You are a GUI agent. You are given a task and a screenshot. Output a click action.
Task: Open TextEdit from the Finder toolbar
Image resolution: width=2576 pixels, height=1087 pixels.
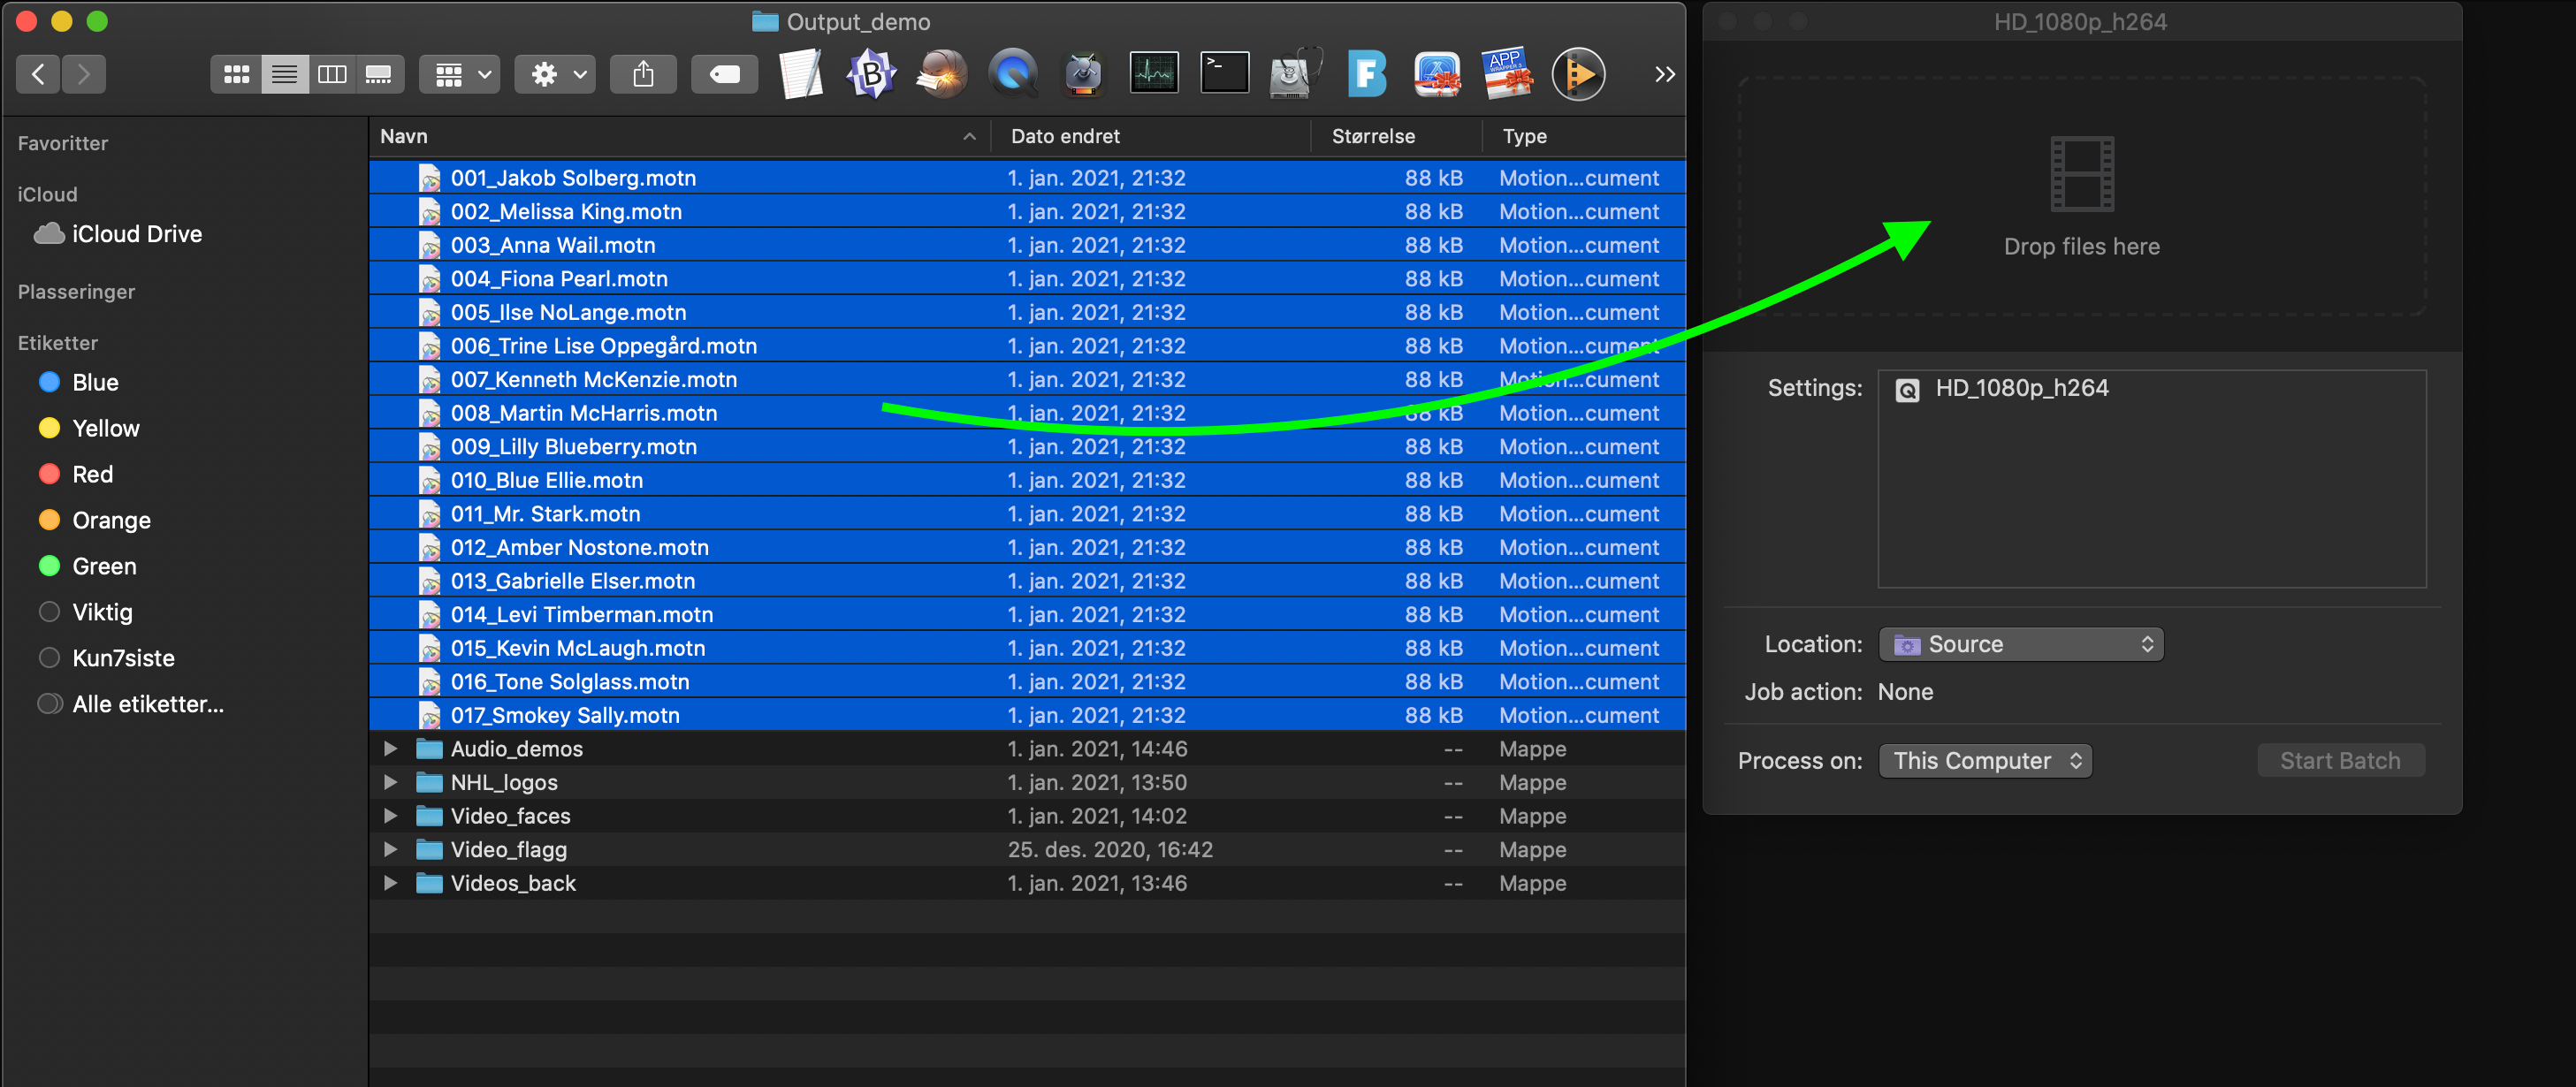(x=801, y=74)
